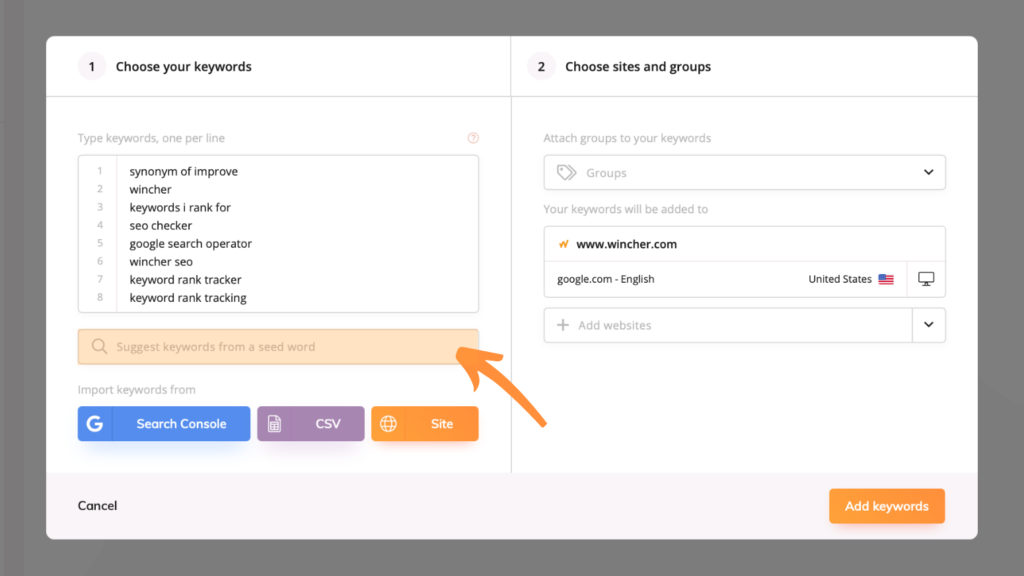The width and height of the screenshot is (1024, 576).
Task: Focus the Suggest keywords seed word field
Action: click(x=278, y=347)
